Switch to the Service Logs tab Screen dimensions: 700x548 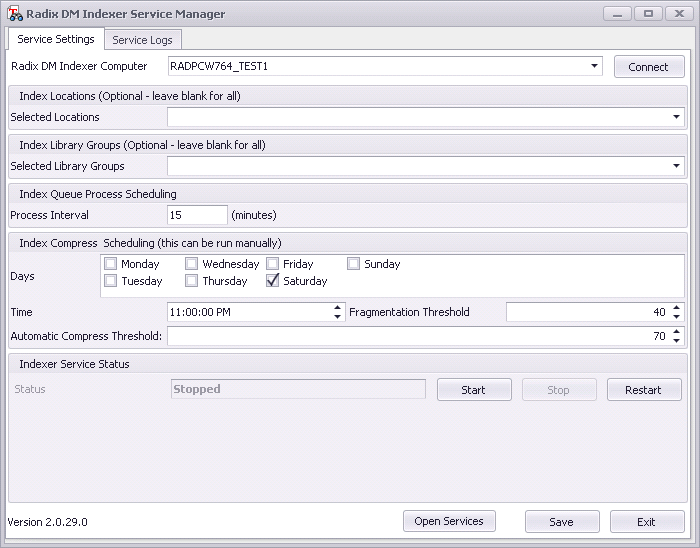coord(142,40)
